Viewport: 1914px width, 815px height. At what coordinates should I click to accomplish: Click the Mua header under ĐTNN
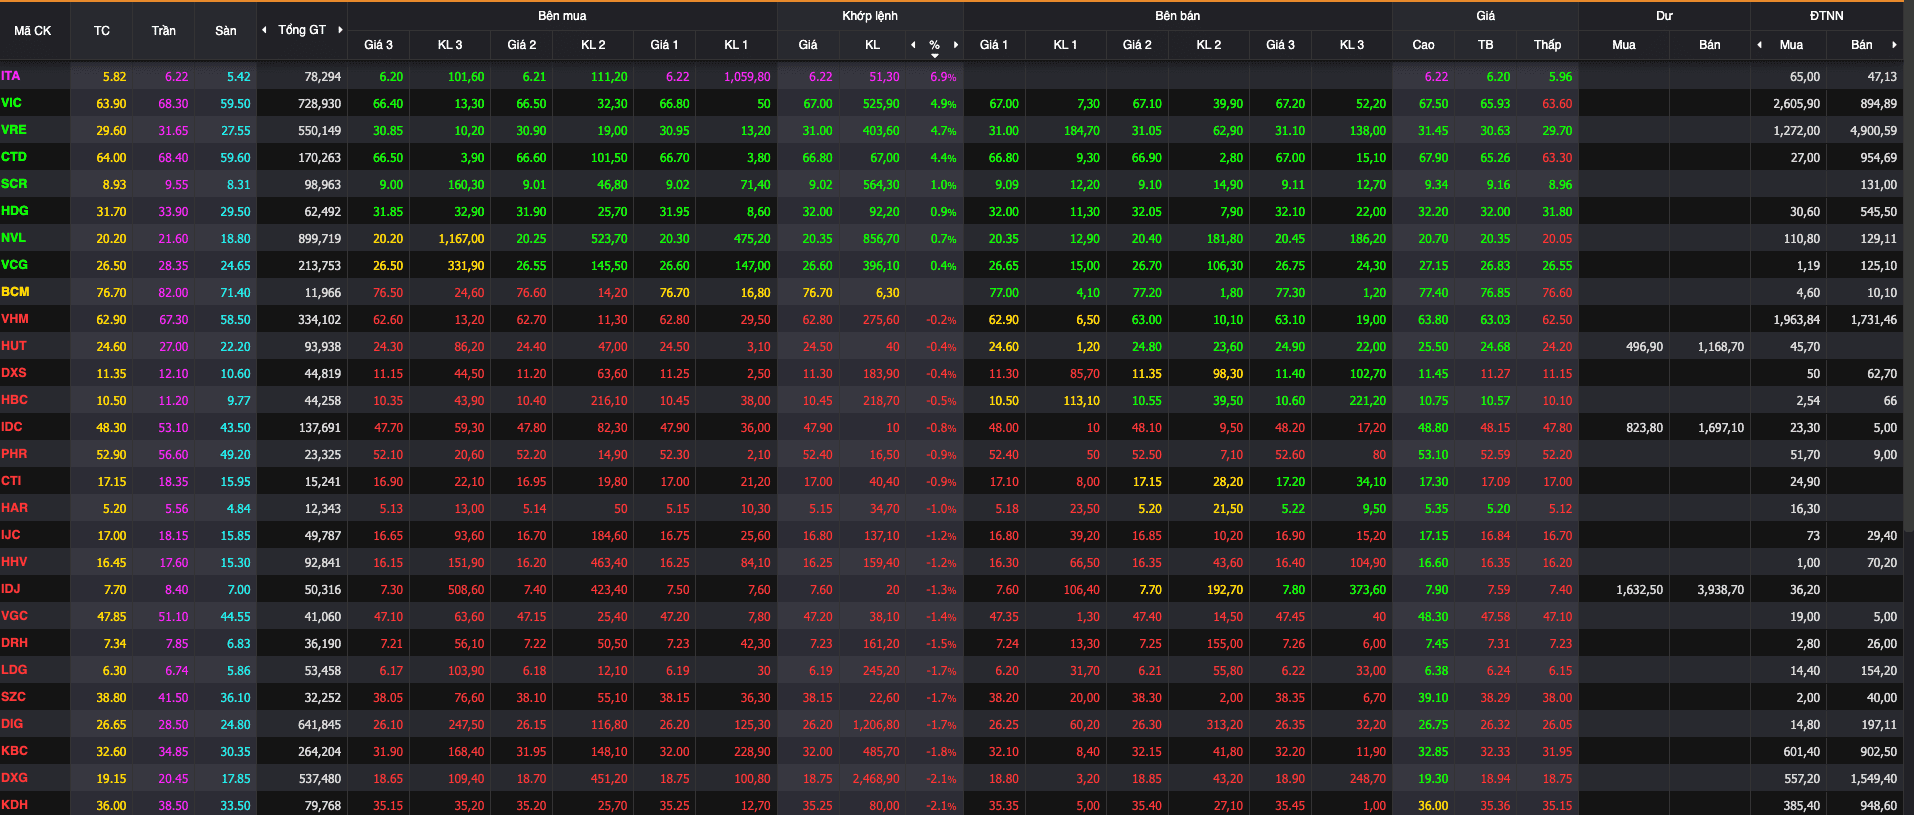1791,45
